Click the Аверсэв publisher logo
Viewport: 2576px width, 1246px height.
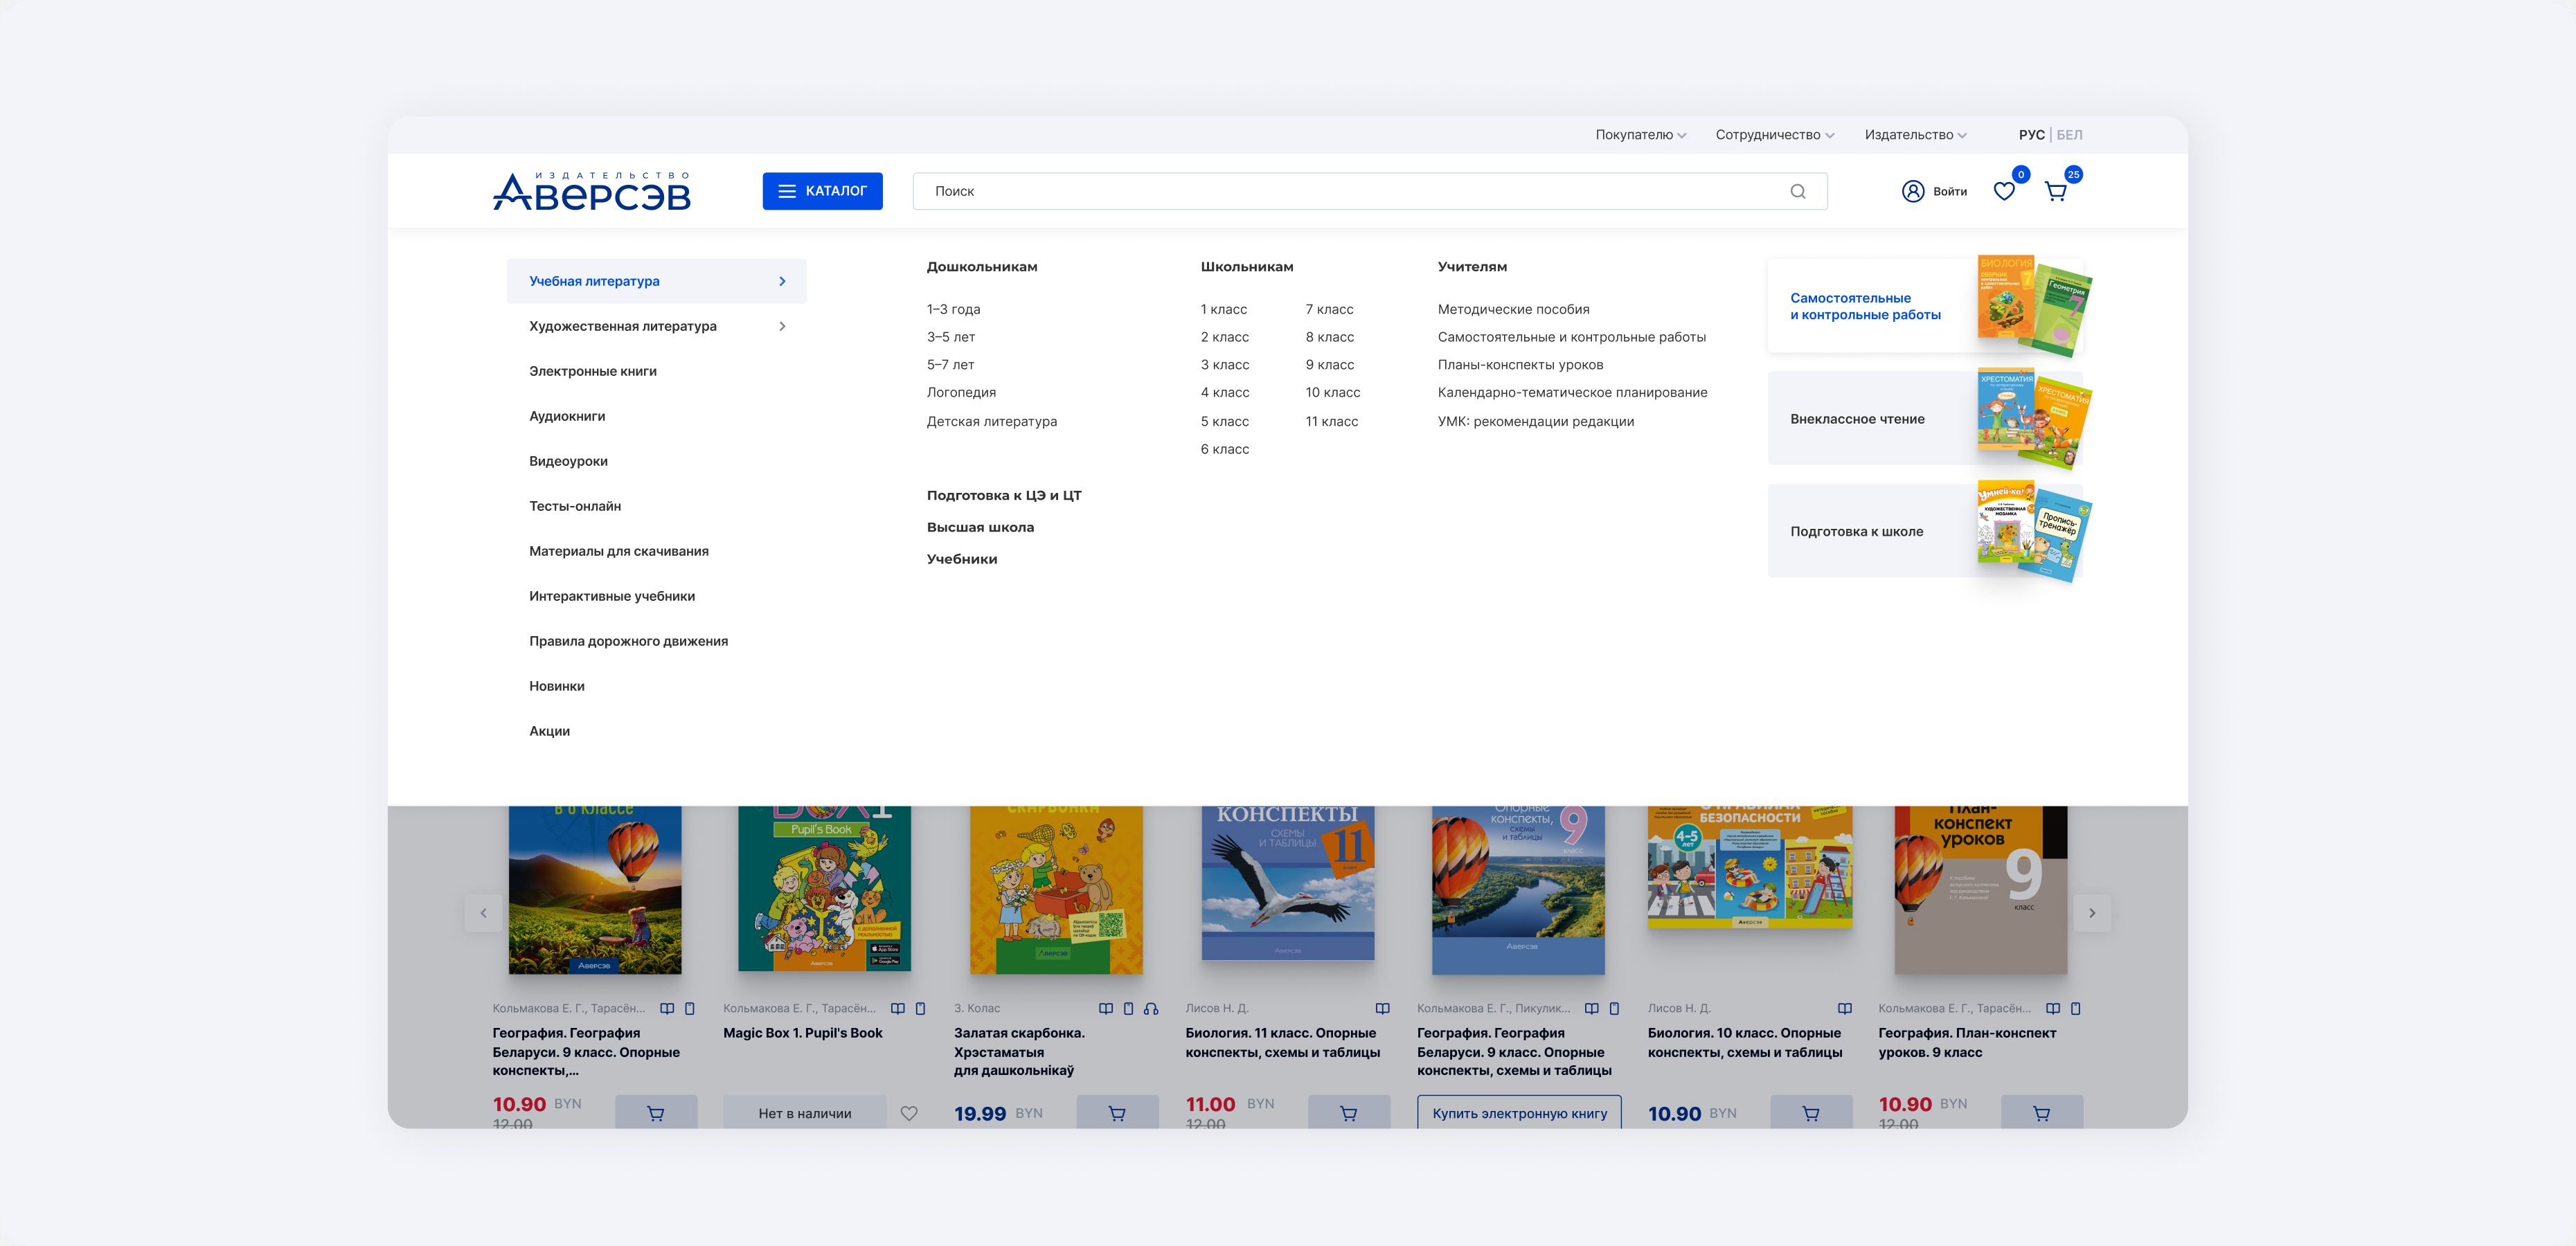[592, 191]
